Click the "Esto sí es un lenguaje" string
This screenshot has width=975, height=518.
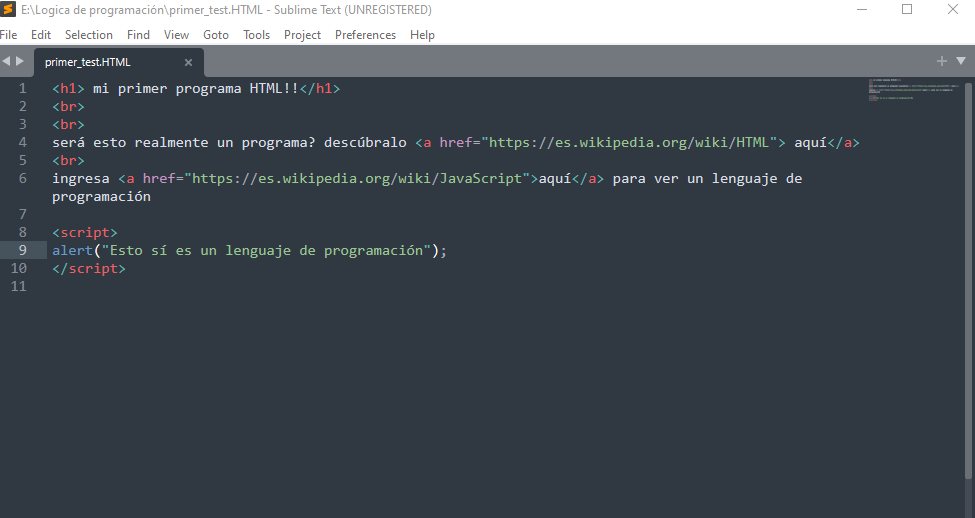[266, 250]
